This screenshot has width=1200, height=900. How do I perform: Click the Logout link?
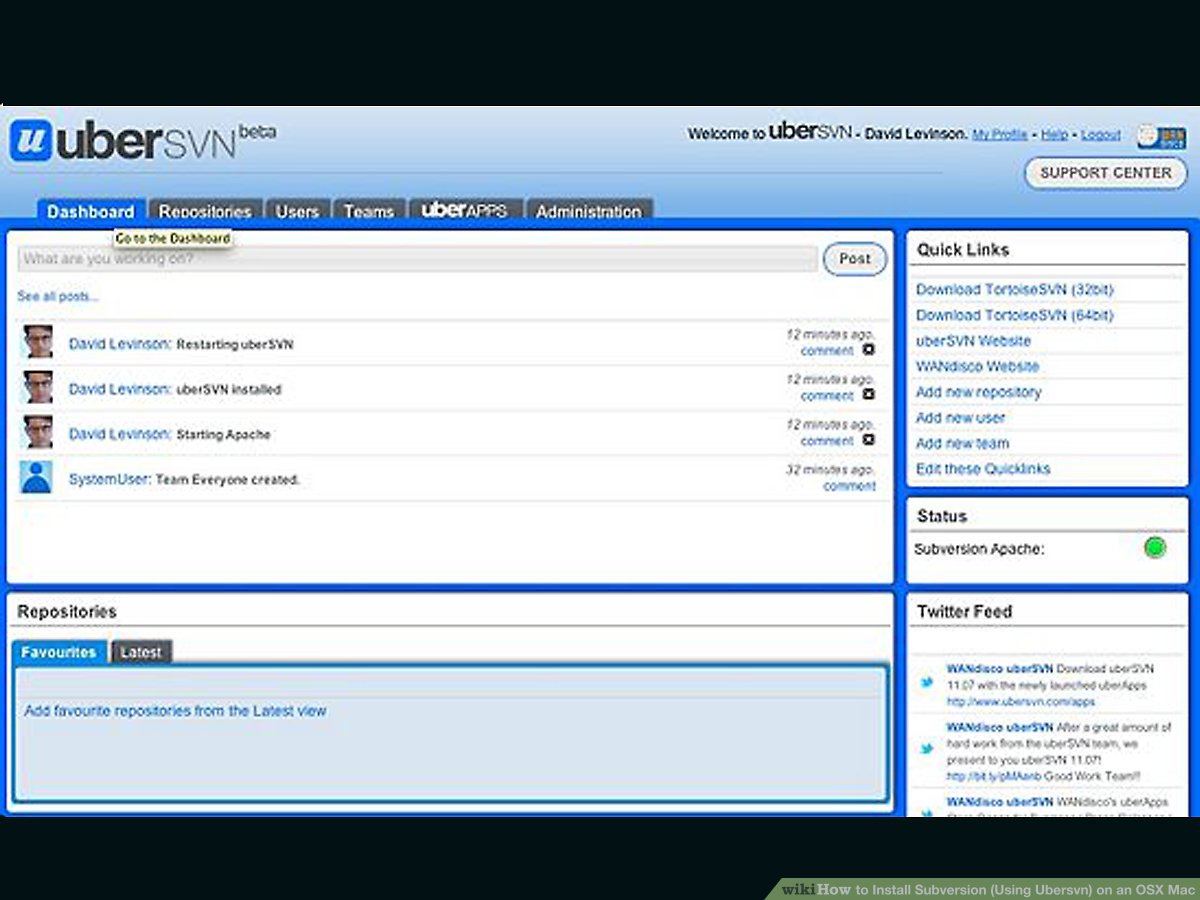pyautogui.click(x=1101, y=134)
